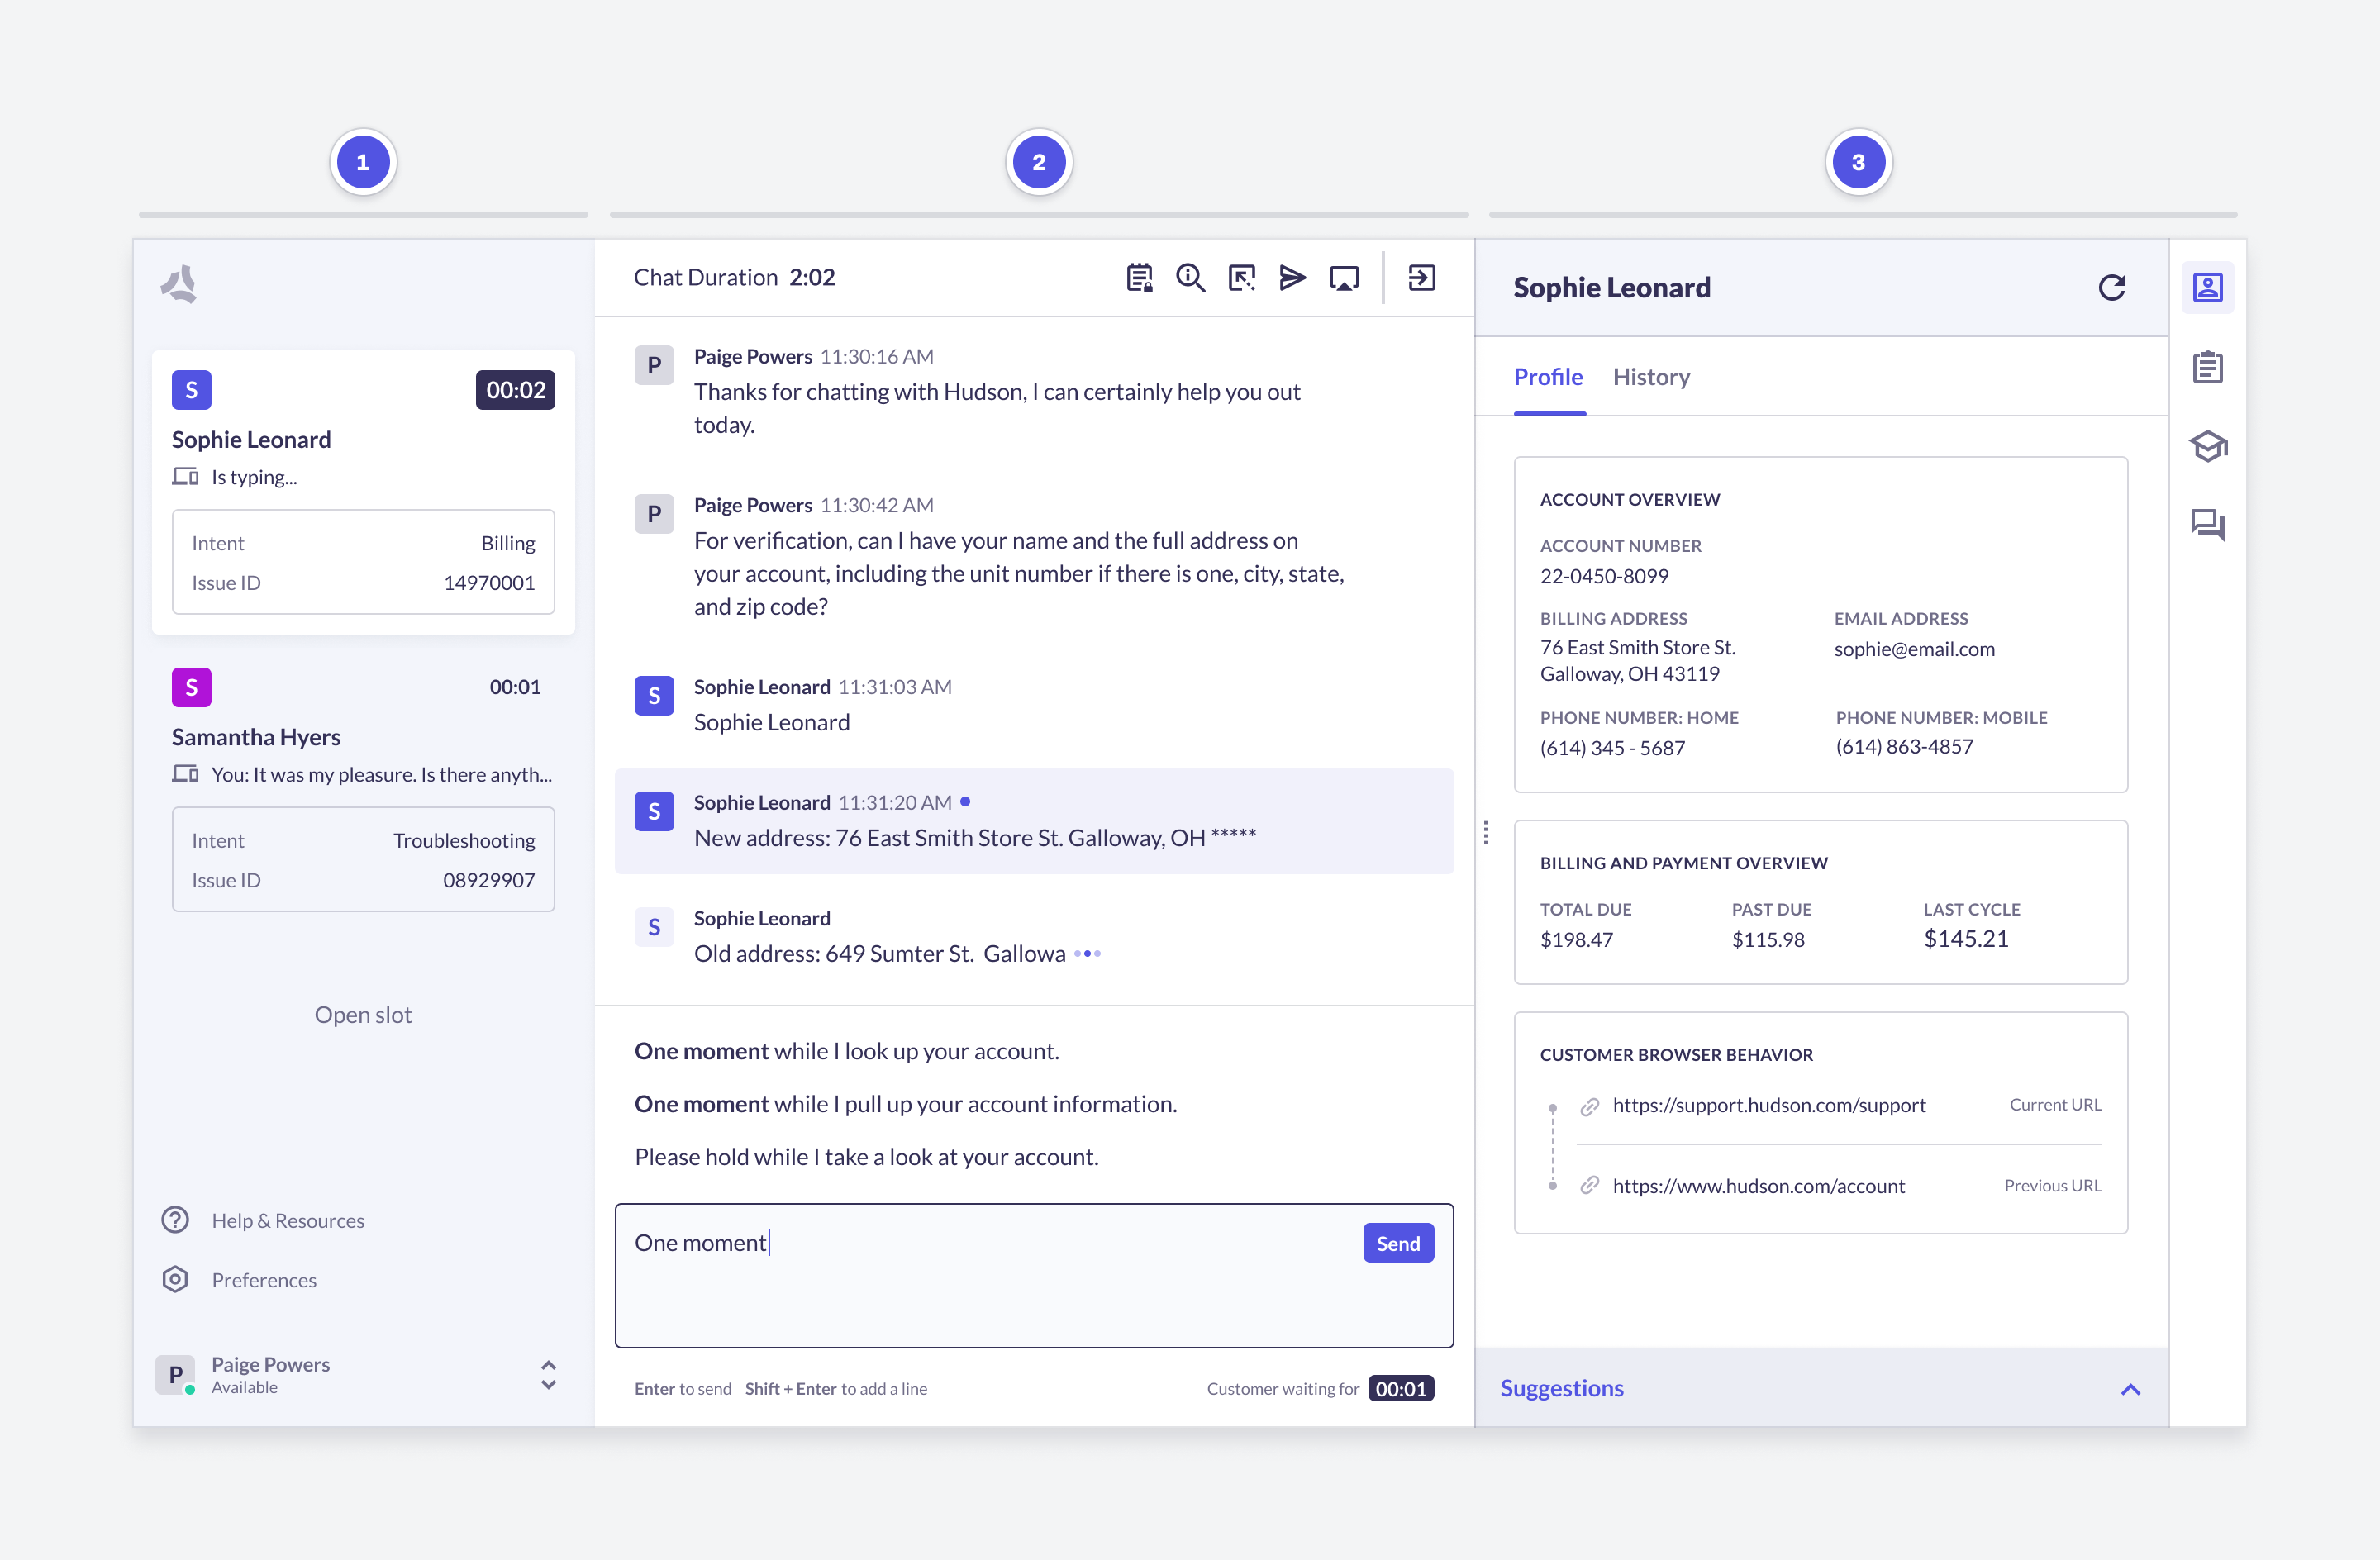Image resolution: width=2380 pixels, height=1560 pixels.
Task: Click the end chat exit icon
Action: (1421, 278)
